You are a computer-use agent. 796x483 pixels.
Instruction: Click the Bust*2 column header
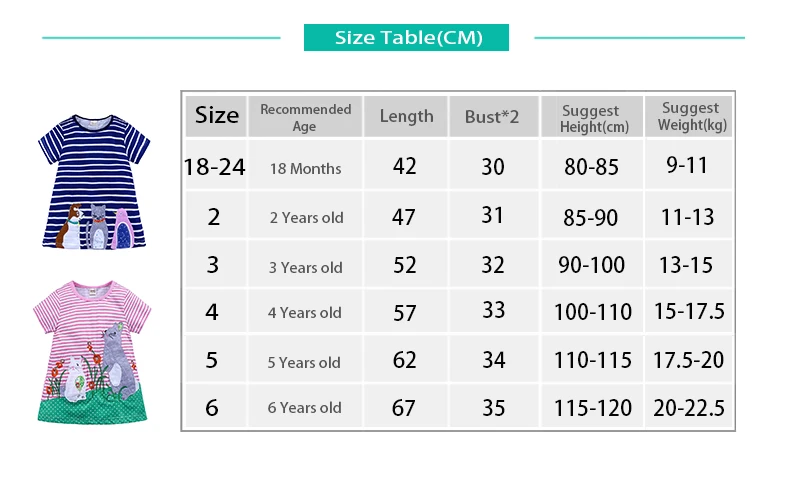point(493,116)
